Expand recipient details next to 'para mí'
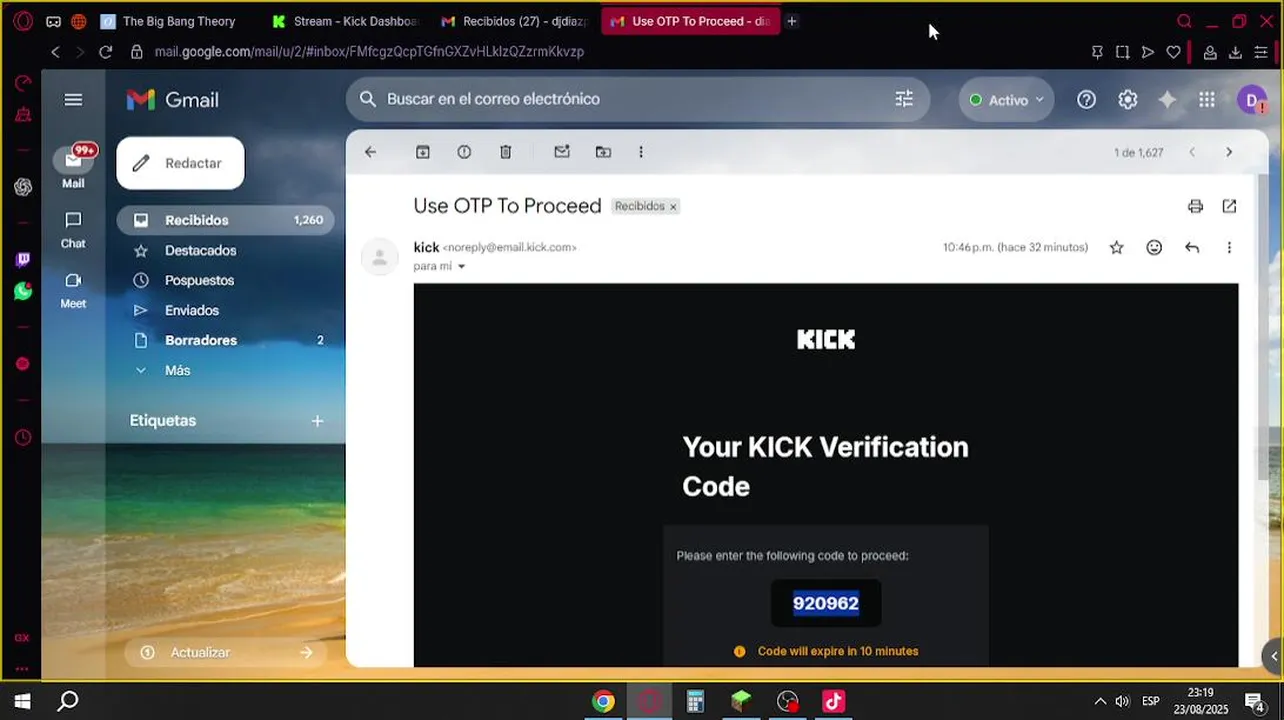 [461, 267]
